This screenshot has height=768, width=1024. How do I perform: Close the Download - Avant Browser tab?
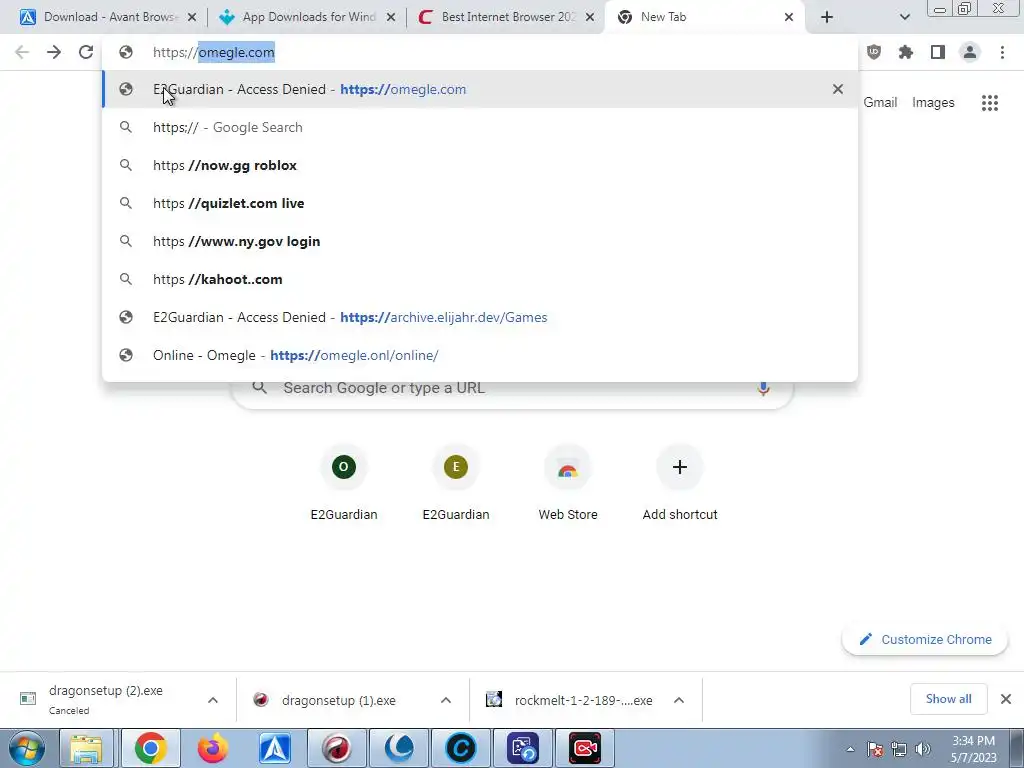pos(192,17)
